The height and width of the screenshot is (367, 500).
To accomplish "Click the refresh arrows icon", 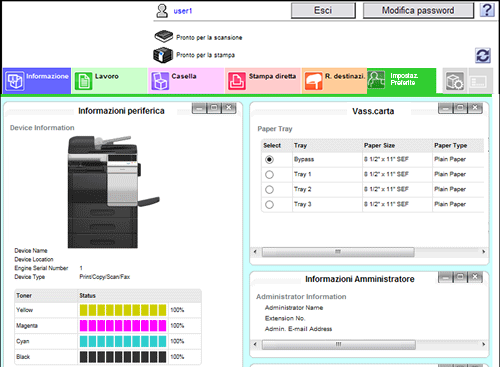I will click(483, 55).
